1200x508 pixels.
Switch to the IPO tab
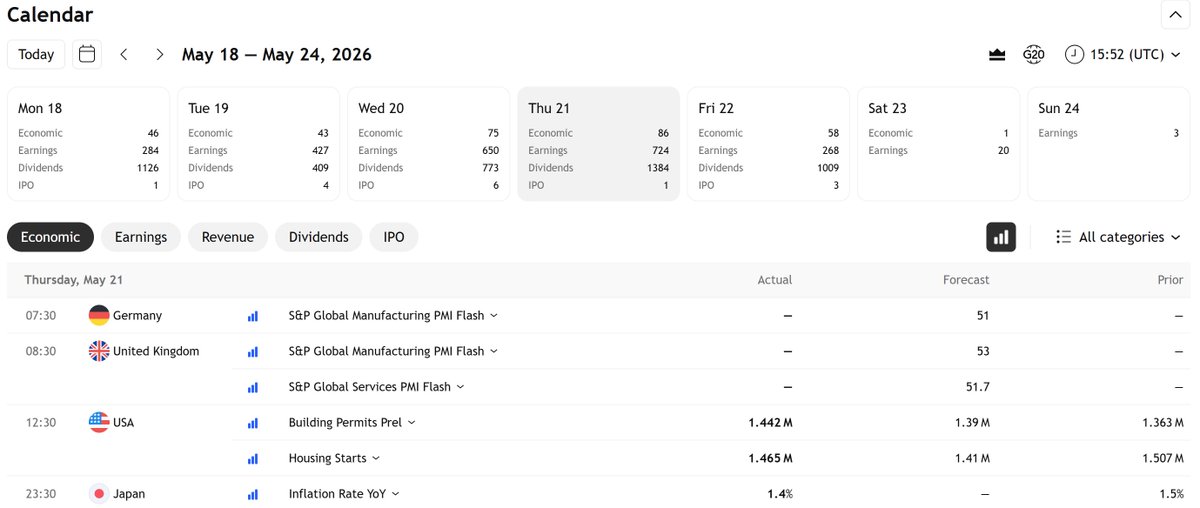coord(394,237)
